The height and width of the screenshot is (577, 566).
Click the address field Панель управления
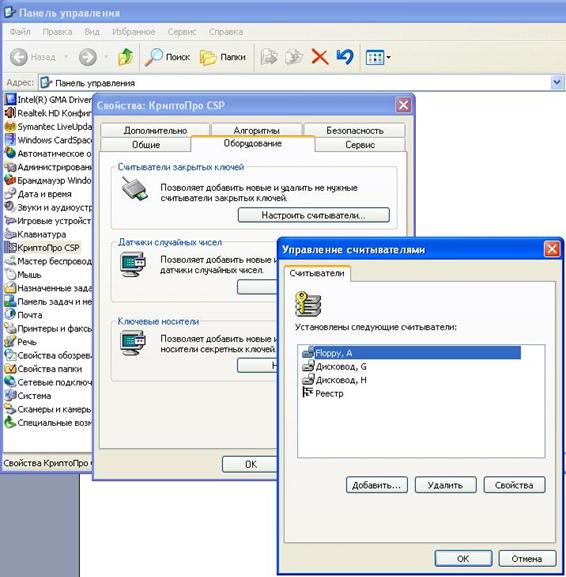pyautogui.click(x=294, y=83)
